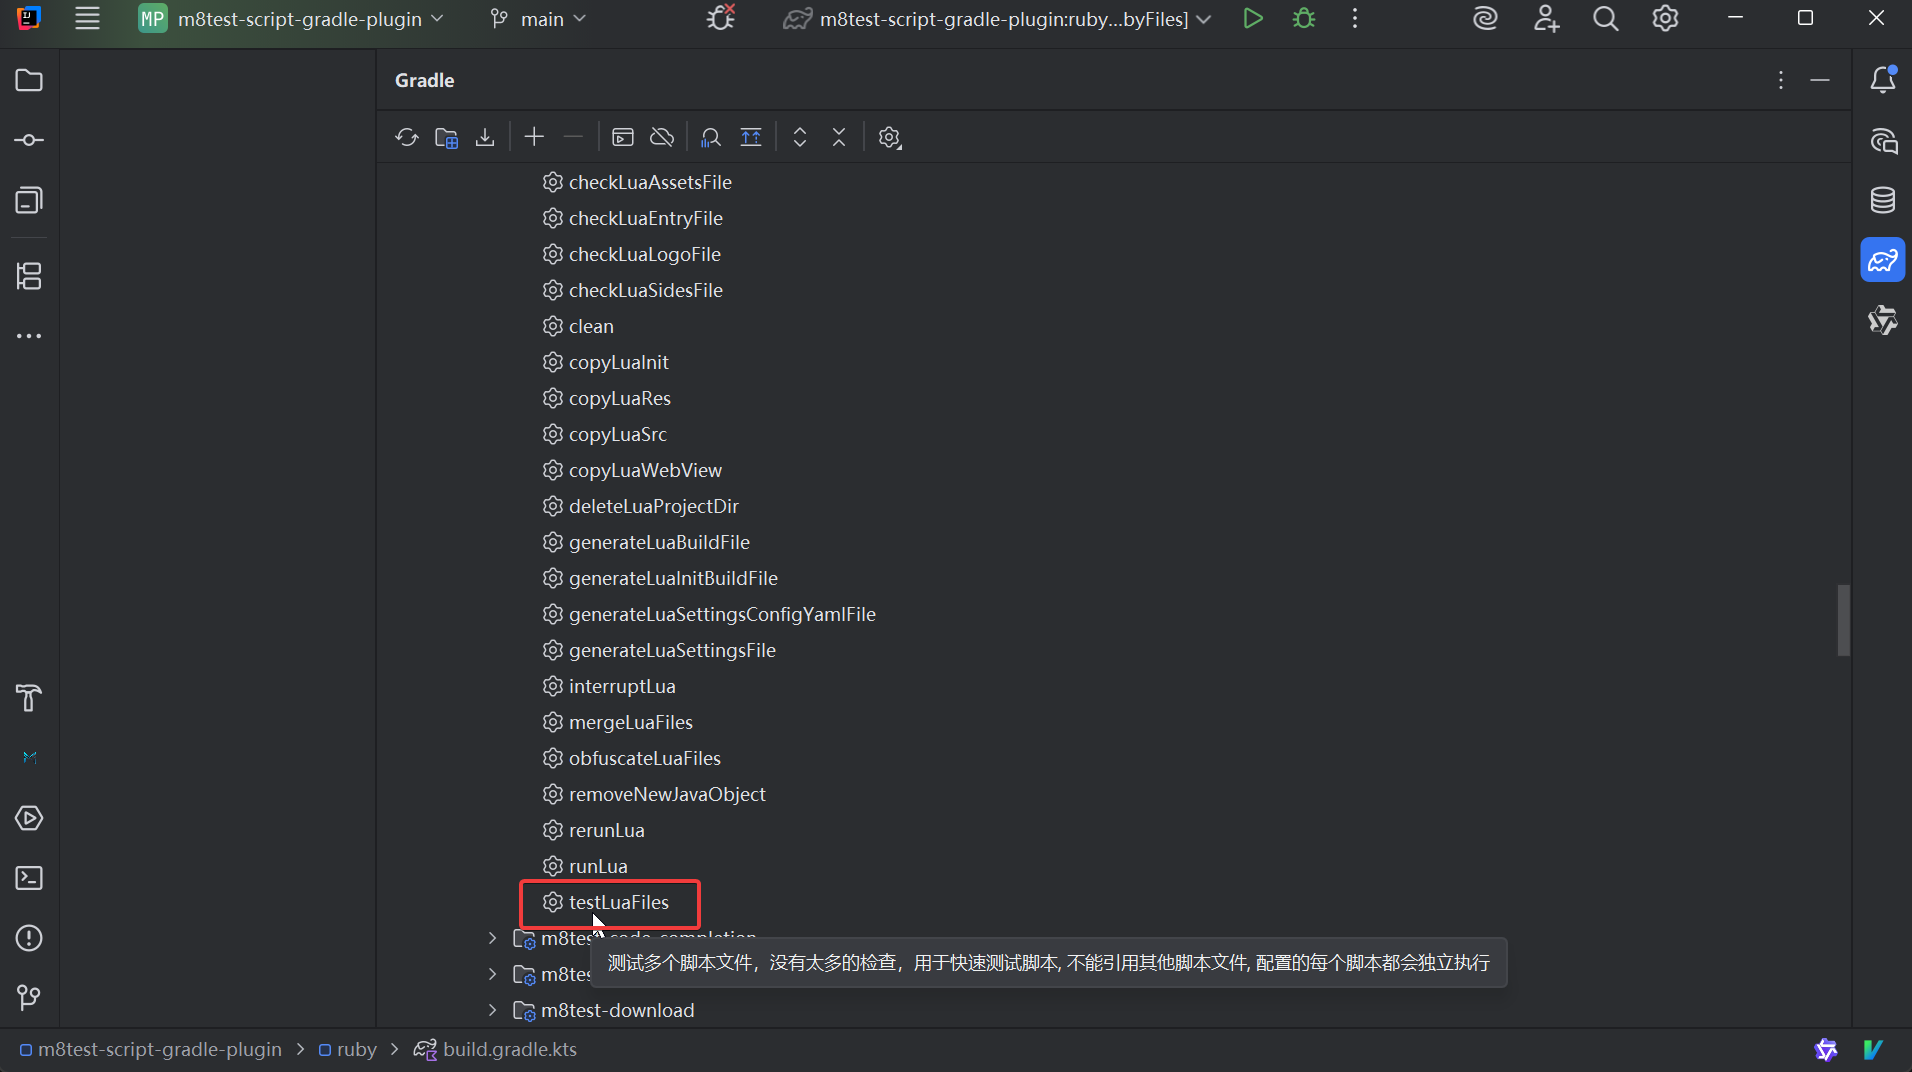Click the Expand All icon in the Gradle toolbar

[800, 137]
